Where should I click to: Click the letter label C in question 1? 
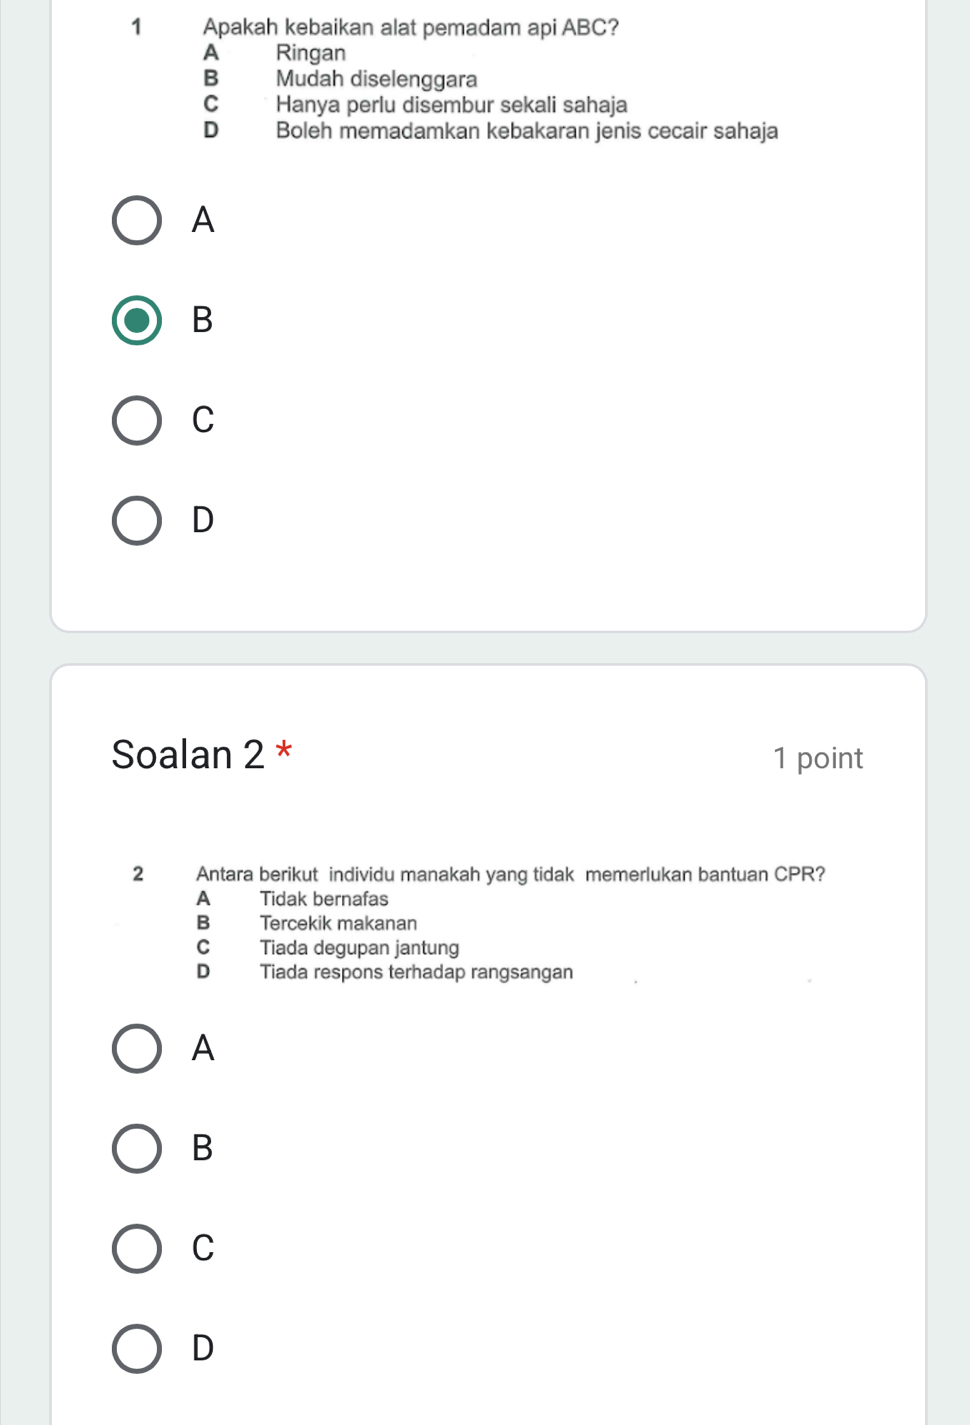tap(203, 420)
